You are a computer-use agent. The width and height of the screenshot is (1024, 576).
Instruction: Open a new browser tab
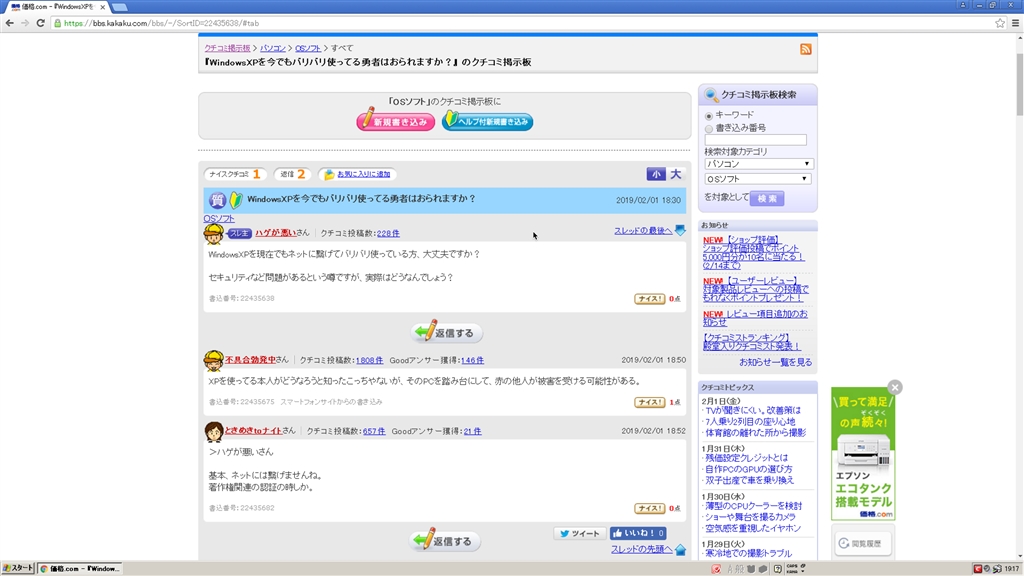[120, 7]
